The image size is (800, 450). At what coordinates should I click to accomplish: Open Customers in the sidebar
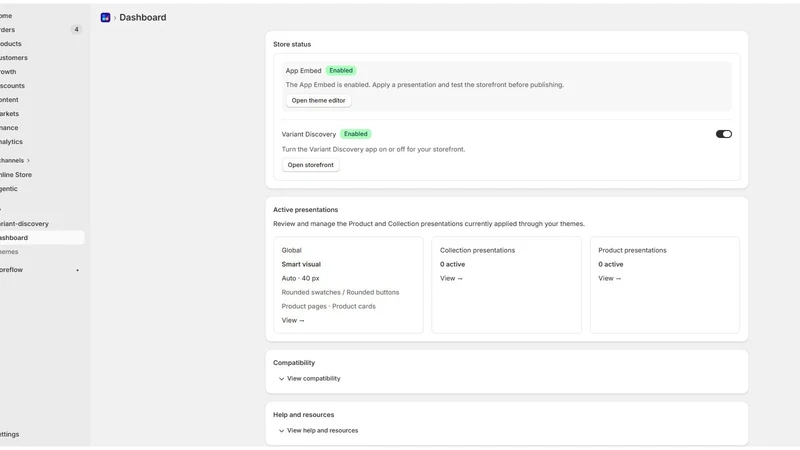point(14,58)
